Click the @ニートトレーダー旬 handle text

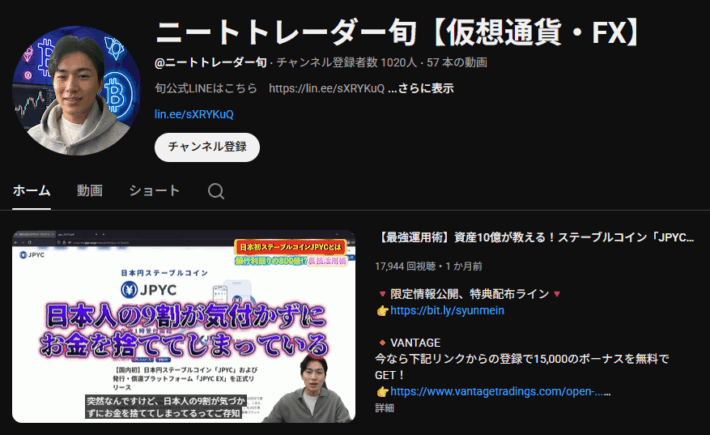click(x=211, y=62)
